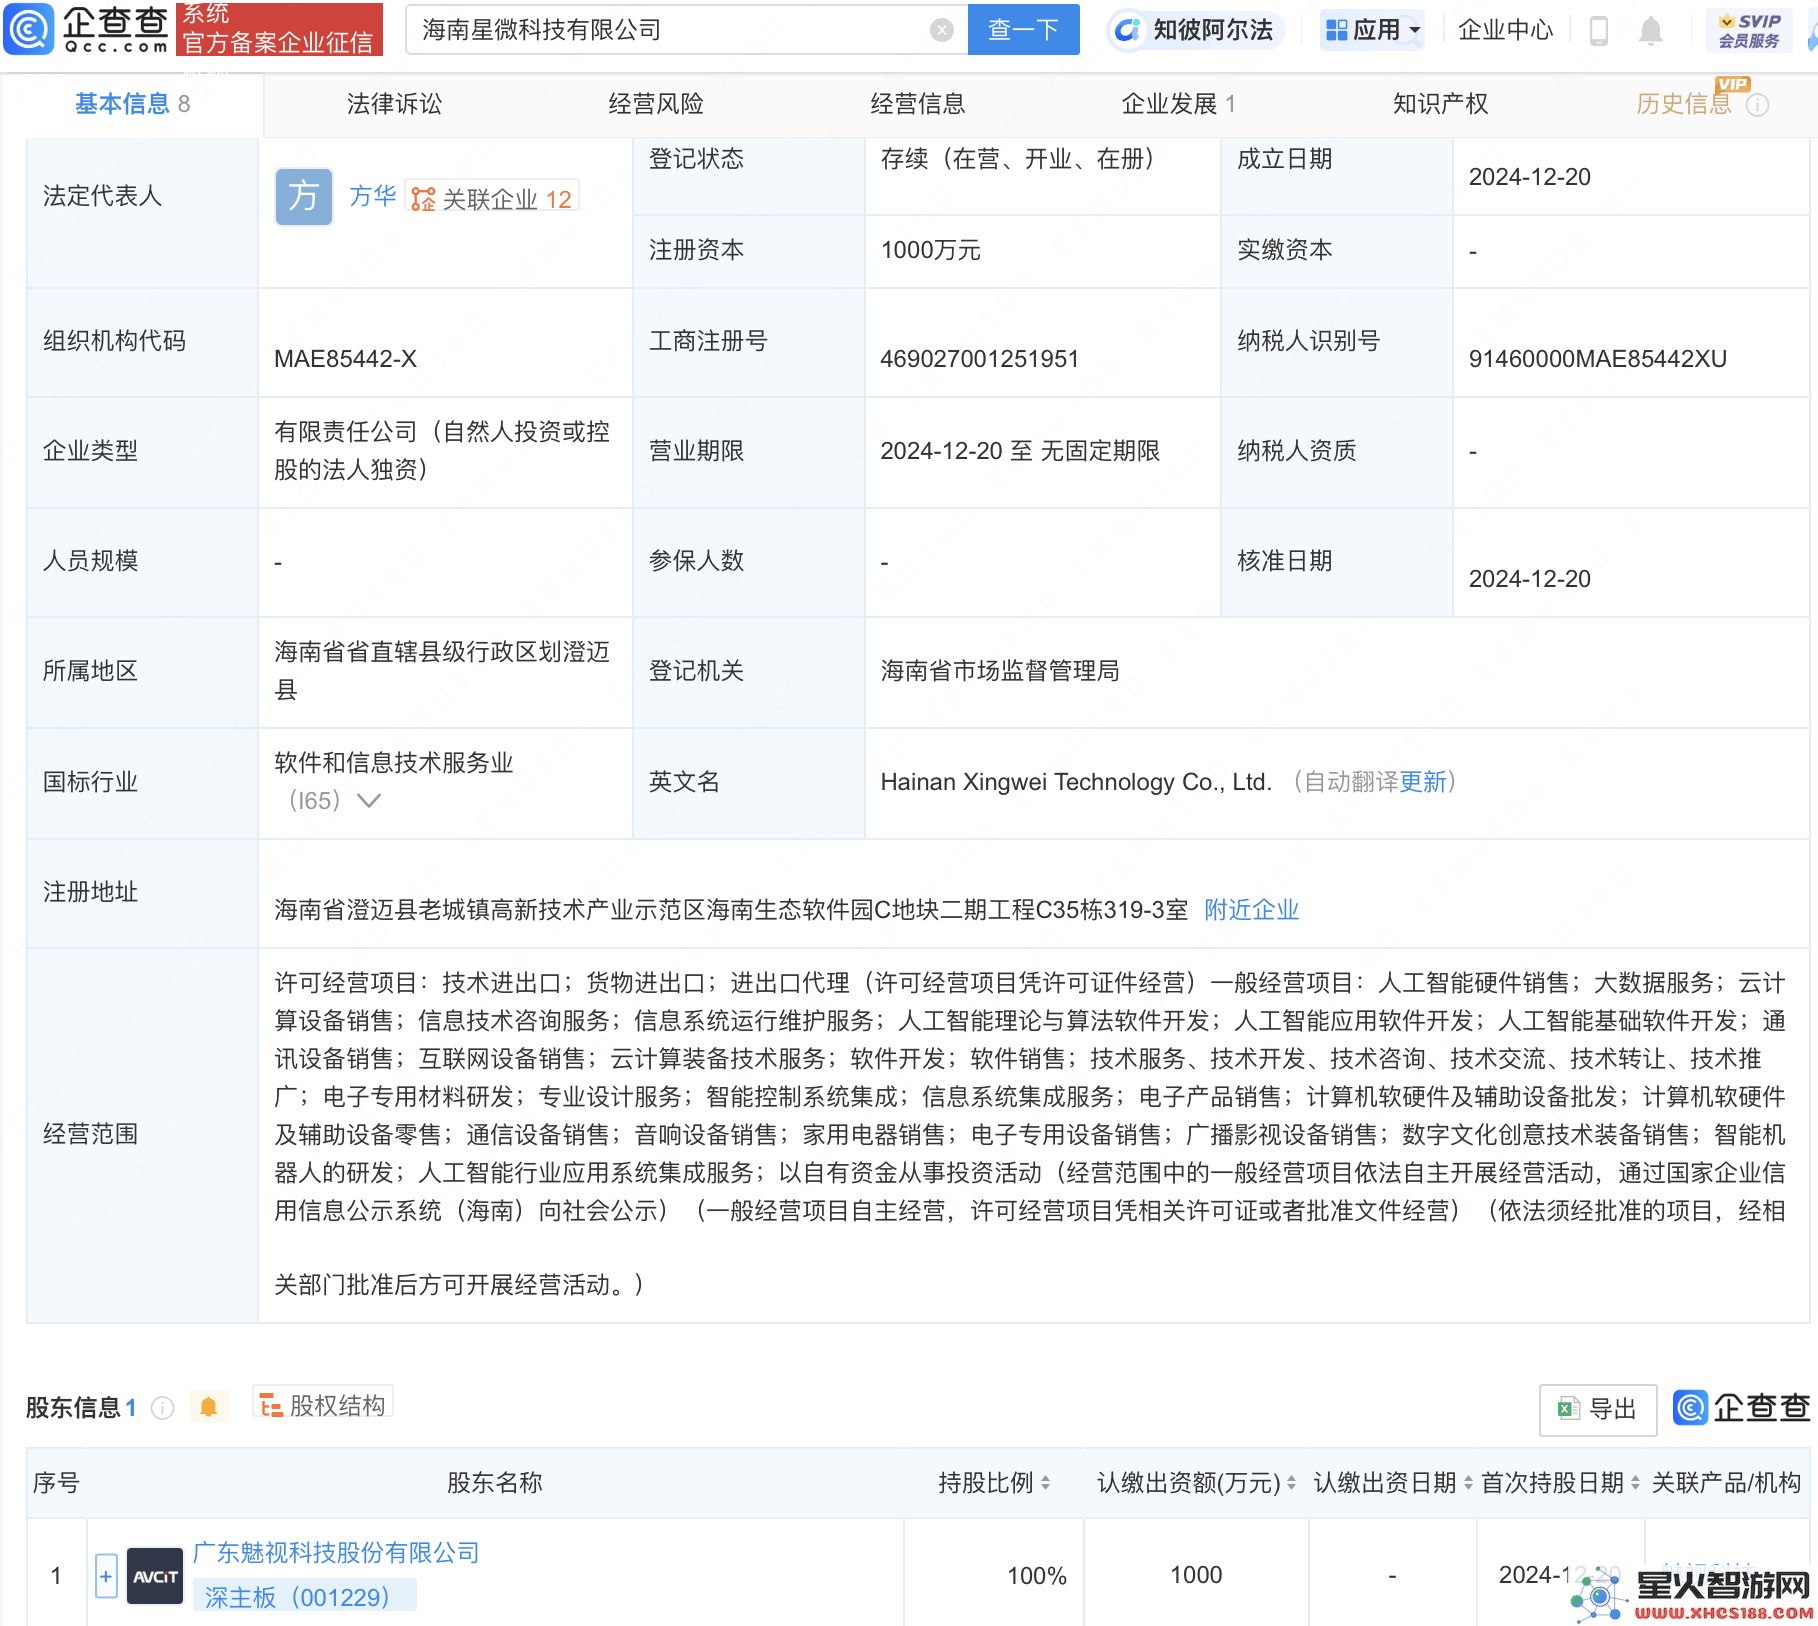Open 企业中心
This screenshot has height=1626, width=1818.
point(1505,30)
